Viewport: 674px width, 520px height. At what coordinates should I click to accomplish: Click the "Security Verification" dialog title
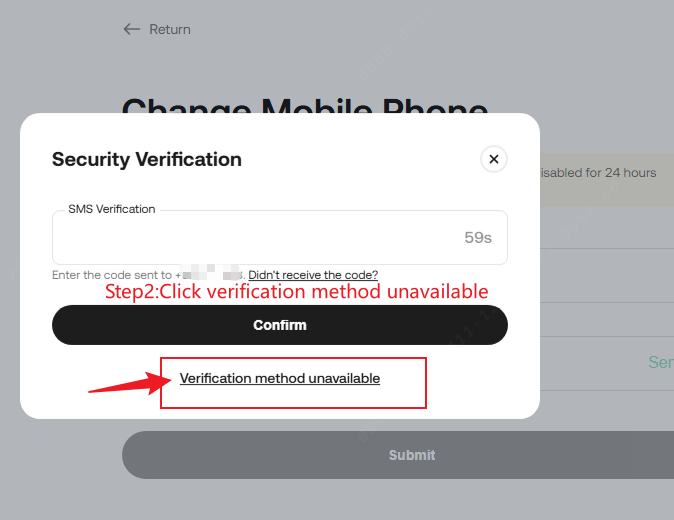[x=147, y=159]
